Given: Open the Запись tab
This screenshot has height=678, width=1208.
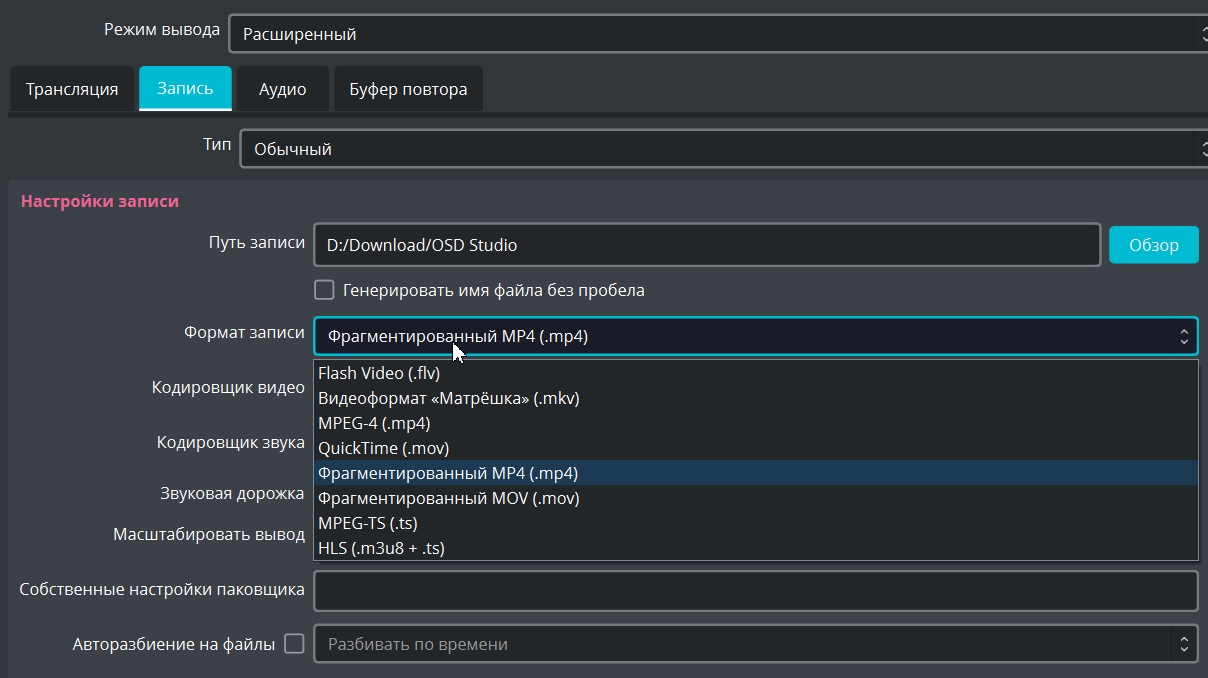Looking at the screenshot, I should pyautogui.click(x=185, y=88).
